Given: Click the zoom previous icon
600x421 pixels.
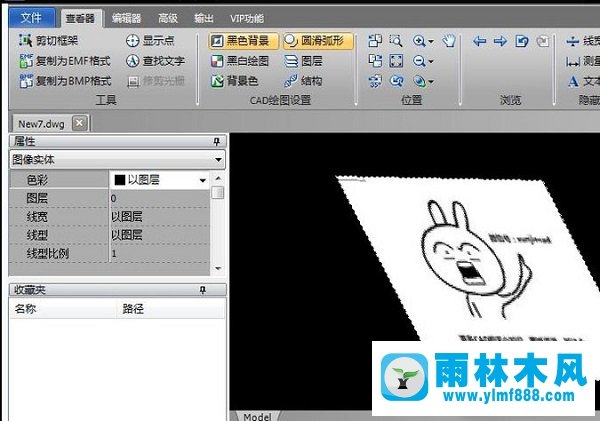Looking at the screenshot, I should click(x=396, y=81).
